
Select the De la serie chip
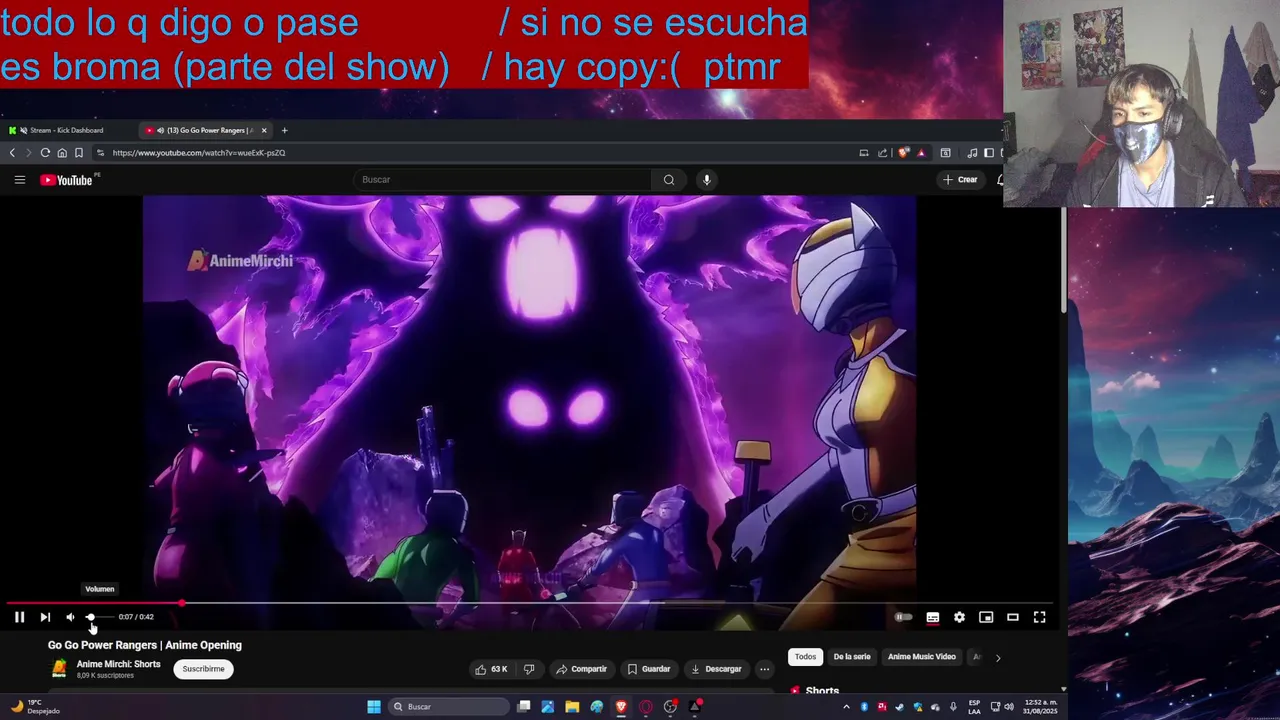852,657
